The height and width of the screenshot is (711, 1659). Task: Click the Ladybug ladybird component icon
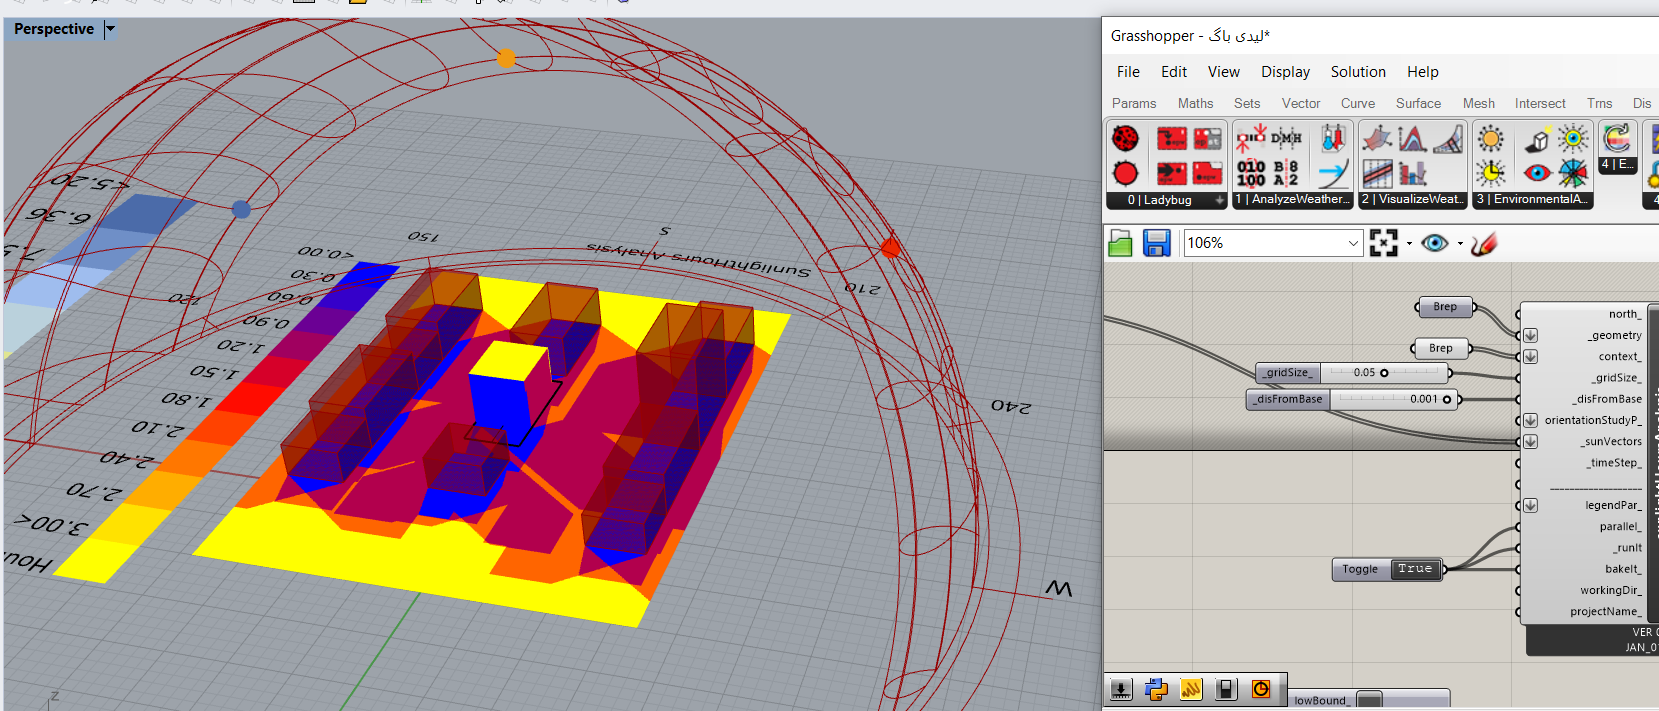[1126, 138]
